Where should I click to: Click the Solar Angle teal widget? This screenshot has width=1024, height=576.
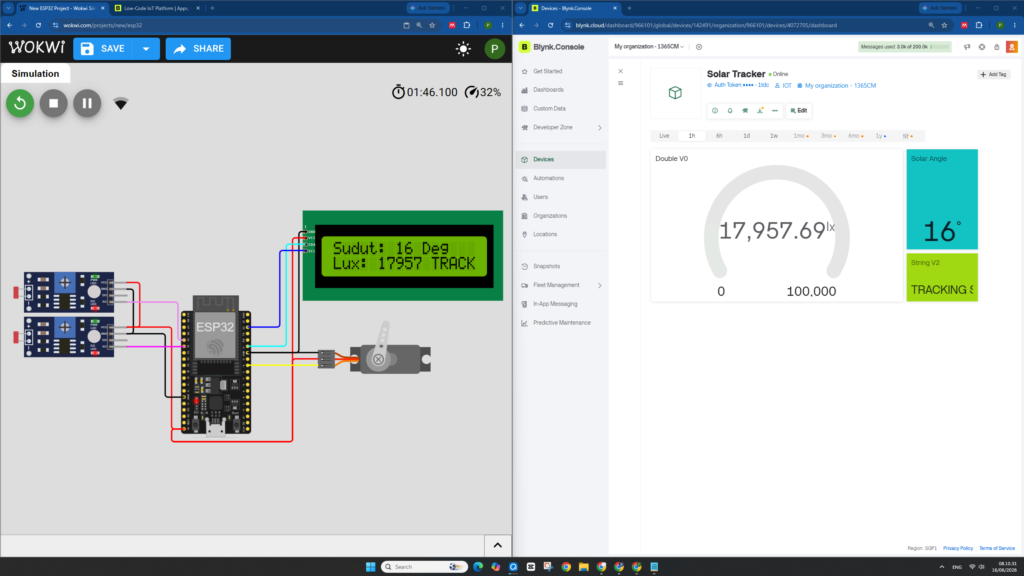942,199
